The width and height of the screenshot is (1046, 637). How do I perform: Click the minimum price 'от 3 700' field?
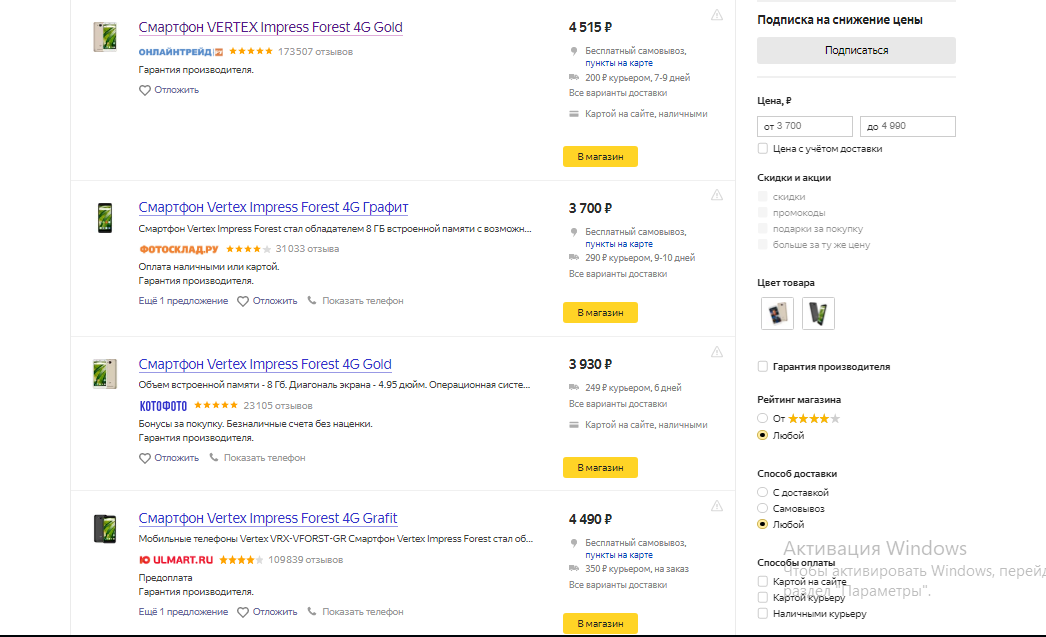(x=805, y=126)
